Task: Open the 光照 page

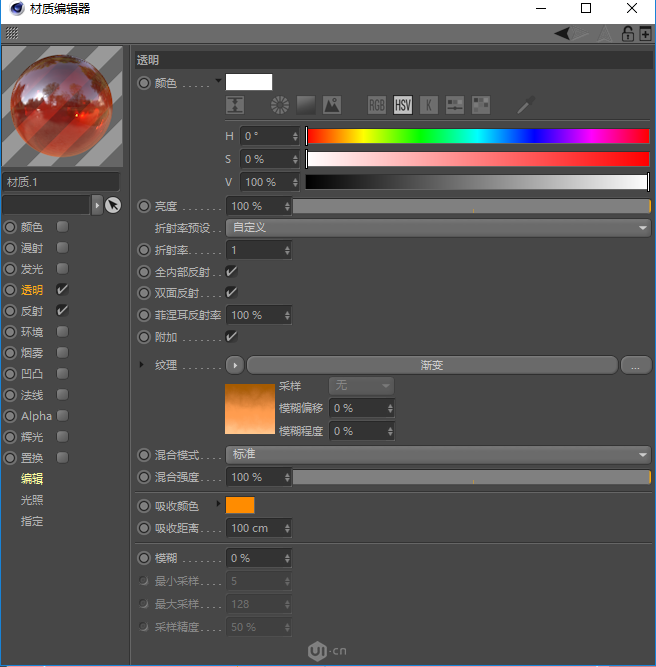Action: (x=32, y=500)
